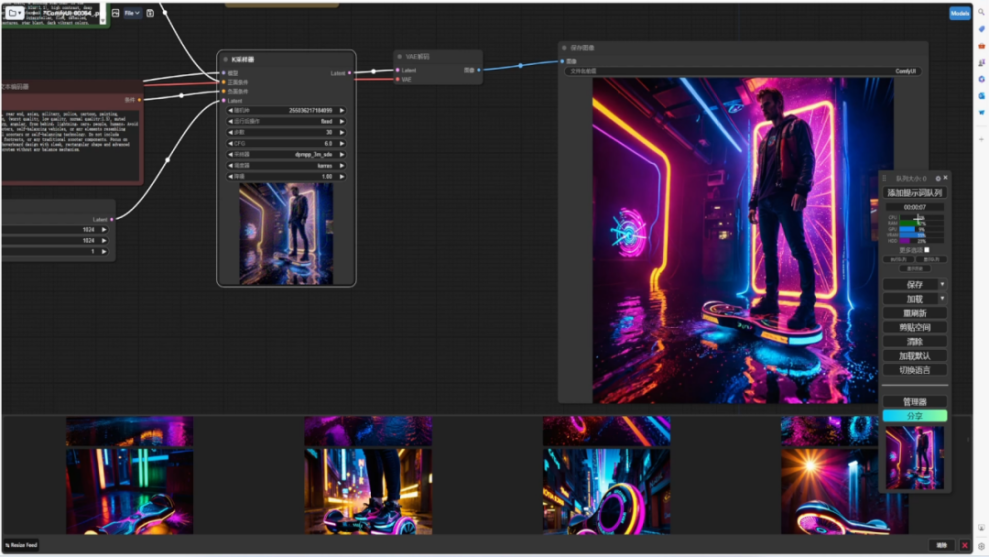Close image feed with red X

[x=964, y=546]
